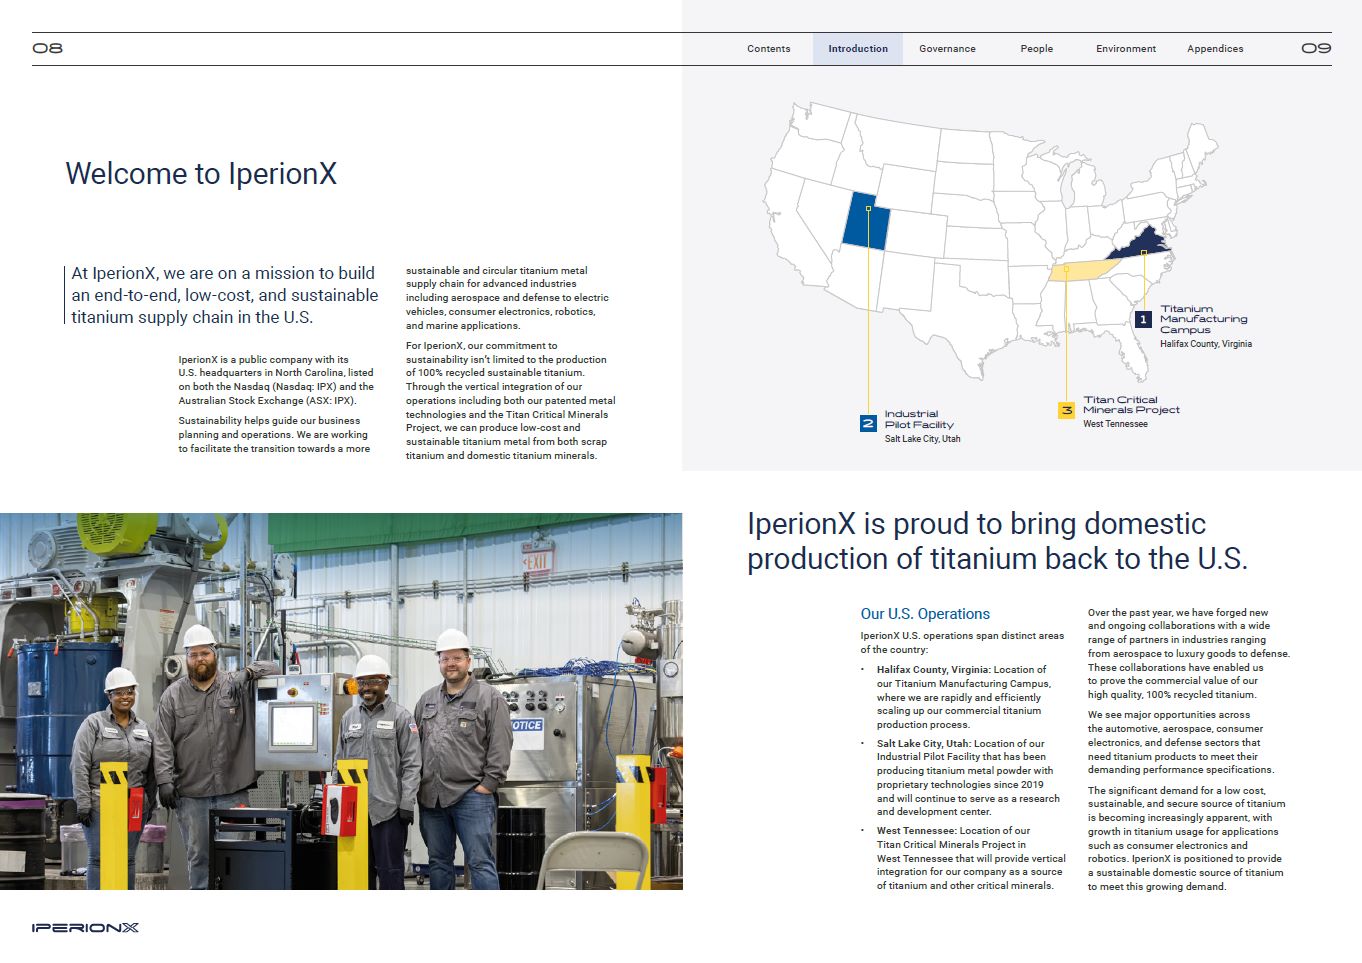The image size is (1362, 963).
Task: Click the number 3 Titan Critical Minerals marker
Action: [x=1066, y=410]
